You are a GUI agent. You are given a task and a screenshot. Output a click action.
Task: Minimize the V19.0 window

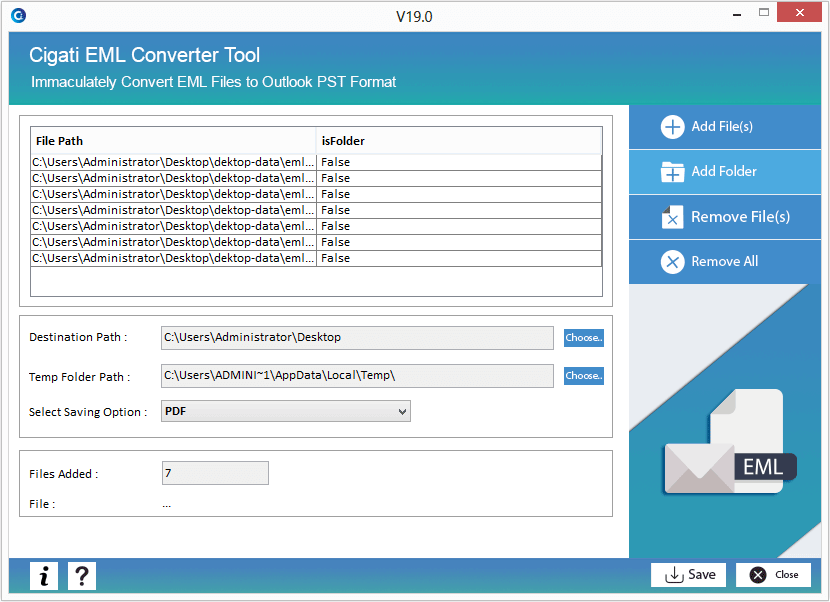tap(736, 14)
